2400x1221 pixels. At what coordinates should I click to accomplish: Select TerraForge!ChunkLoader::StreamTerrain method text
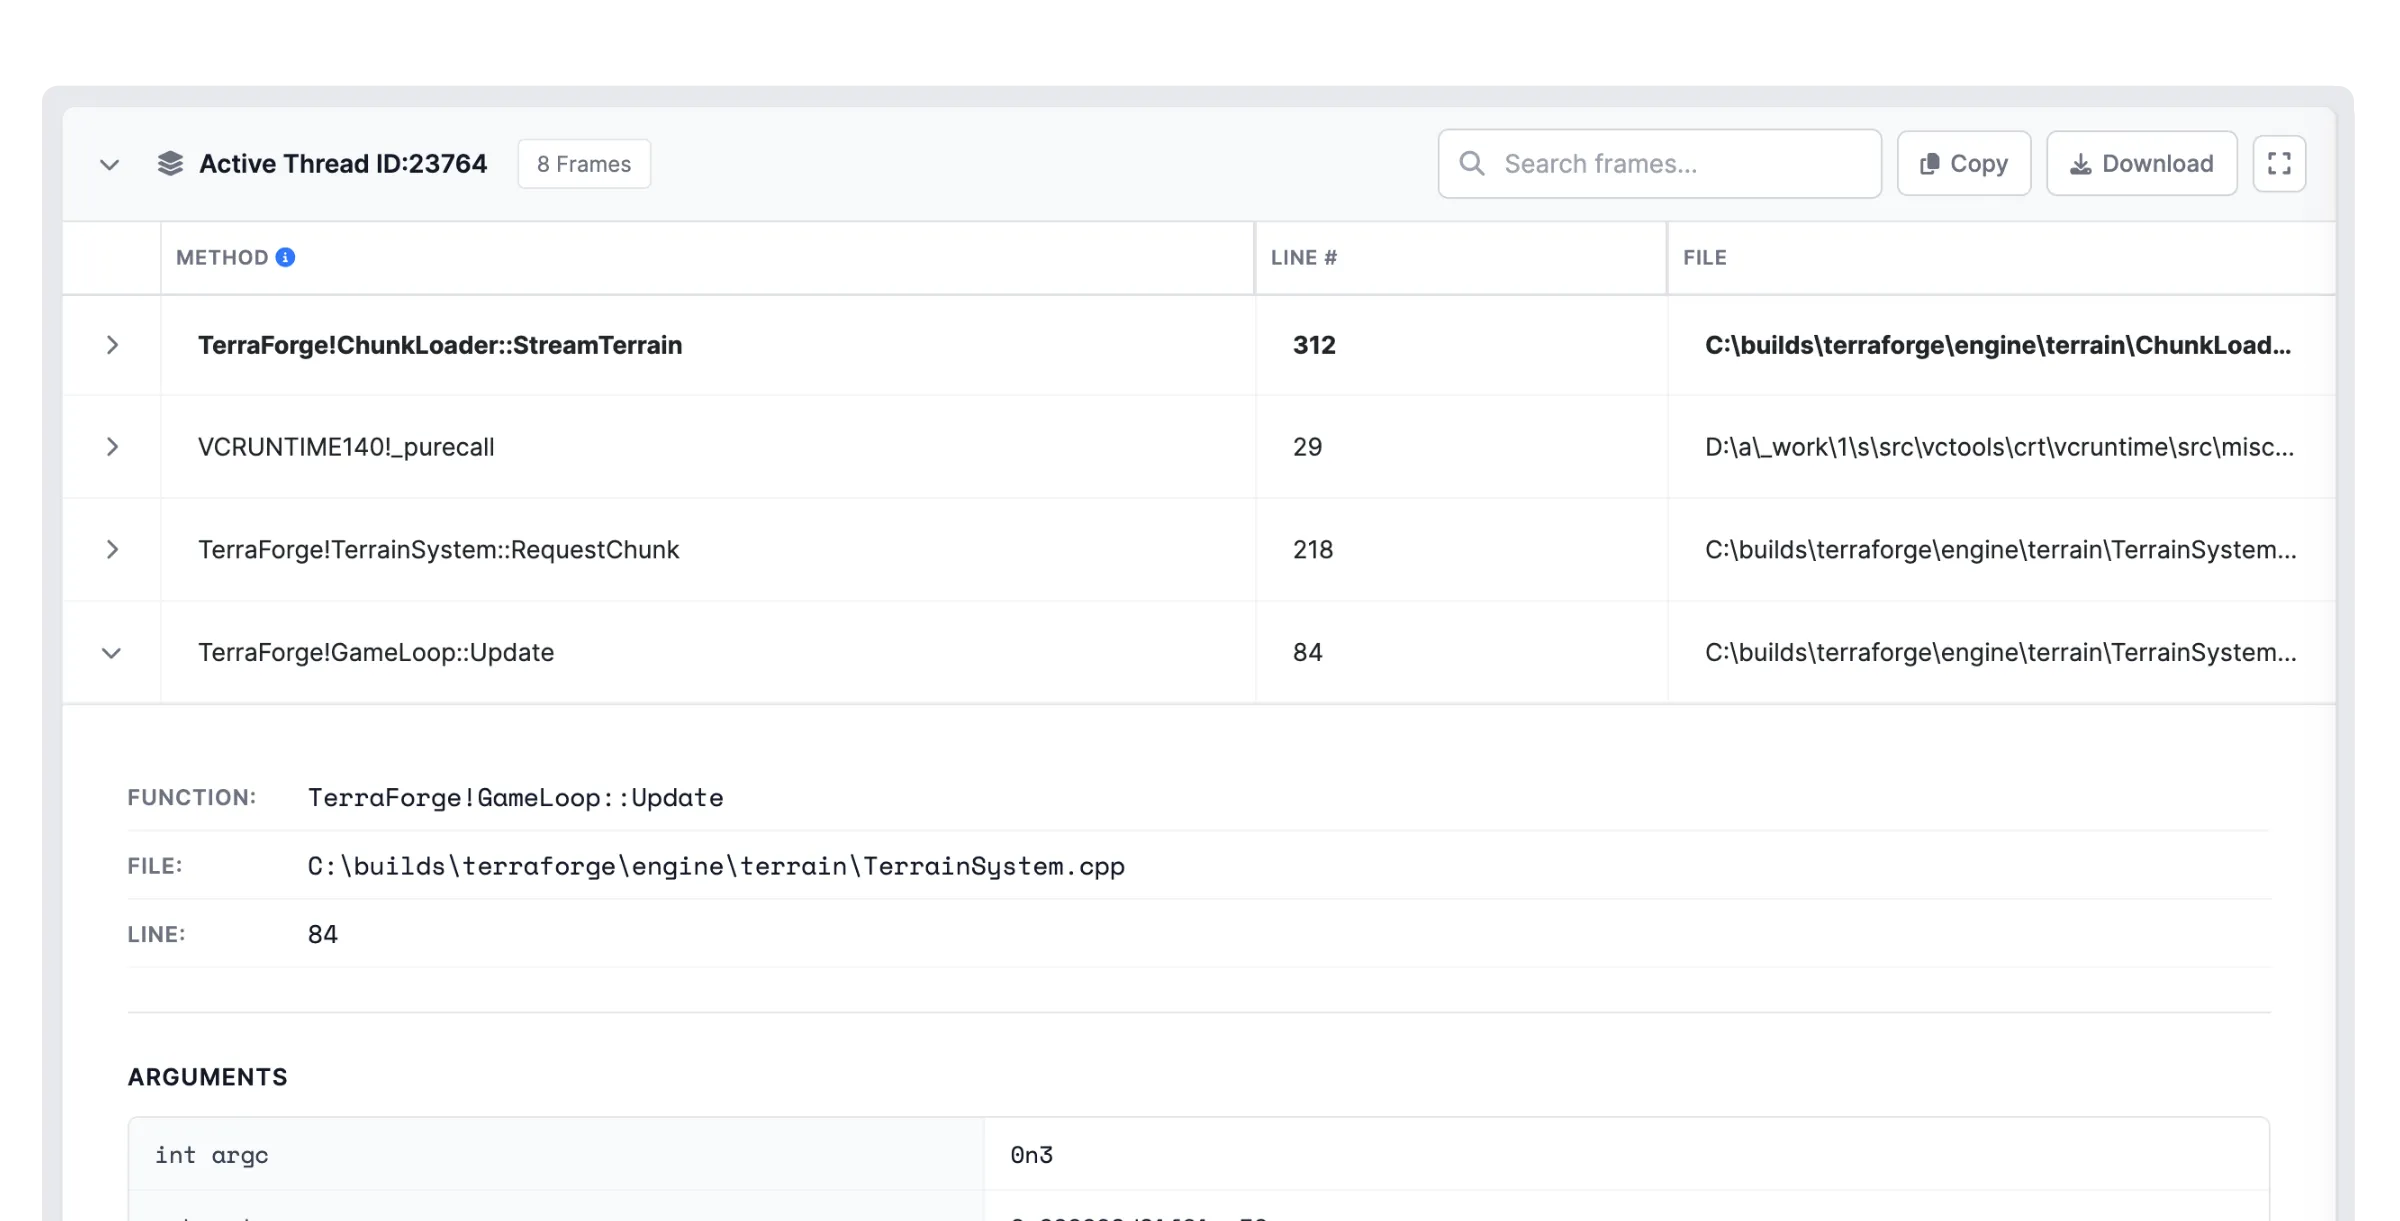coord(440,346)
